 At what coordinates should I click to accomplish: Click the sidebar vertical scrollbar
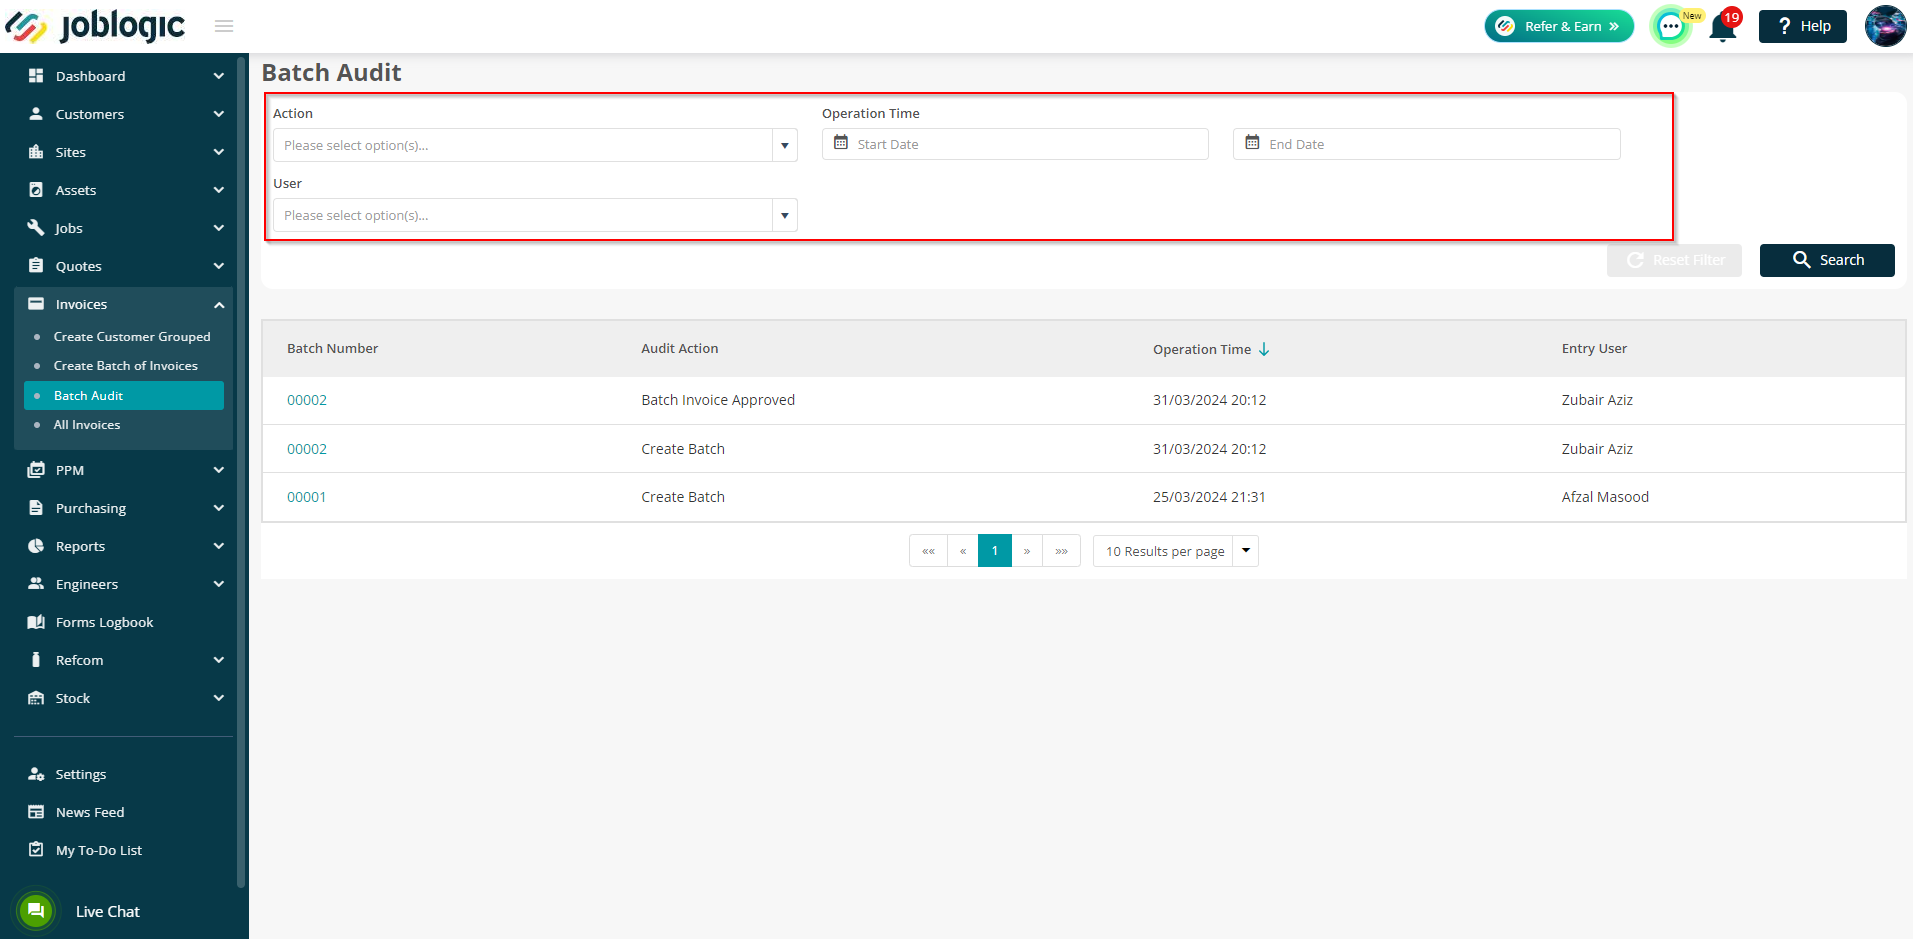click(241, 470)
